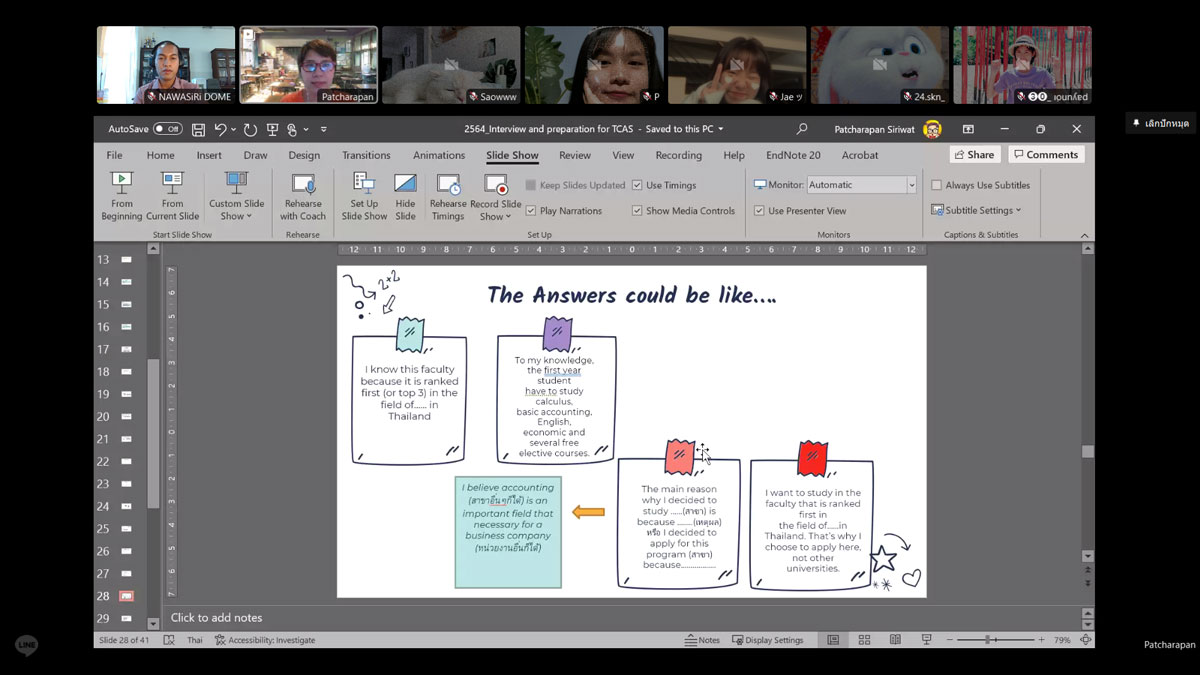The height and width of the screenshot is (675, 1200).
Task: Open Set Up Slide Show dialog
Action: click(364, 196)
